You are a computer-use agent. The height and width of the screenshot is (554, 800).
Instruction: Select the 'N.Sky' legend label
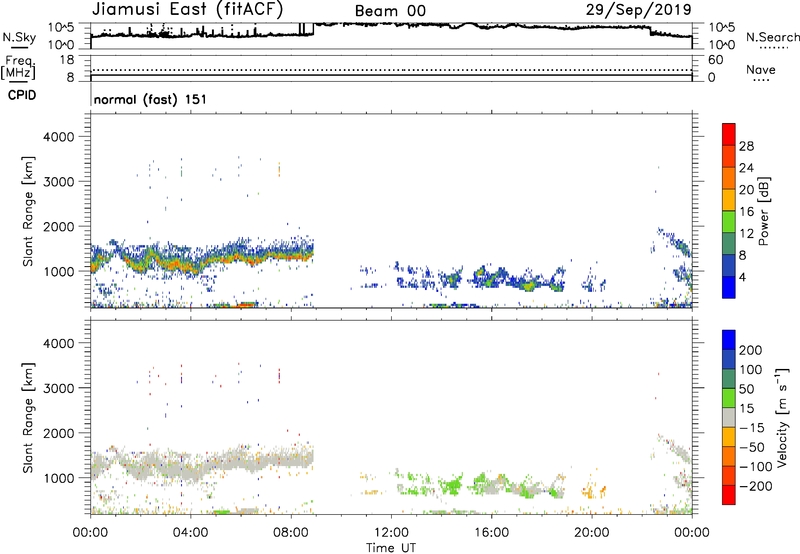[19, 37]
